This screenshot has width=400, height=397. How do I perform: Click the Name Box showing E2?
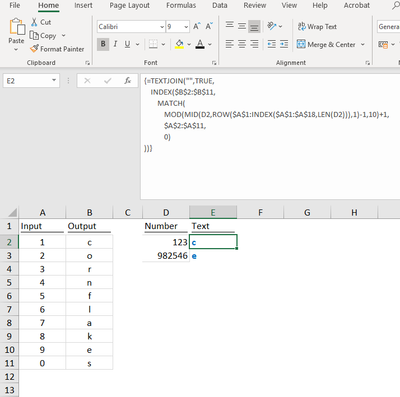point(27,81)
